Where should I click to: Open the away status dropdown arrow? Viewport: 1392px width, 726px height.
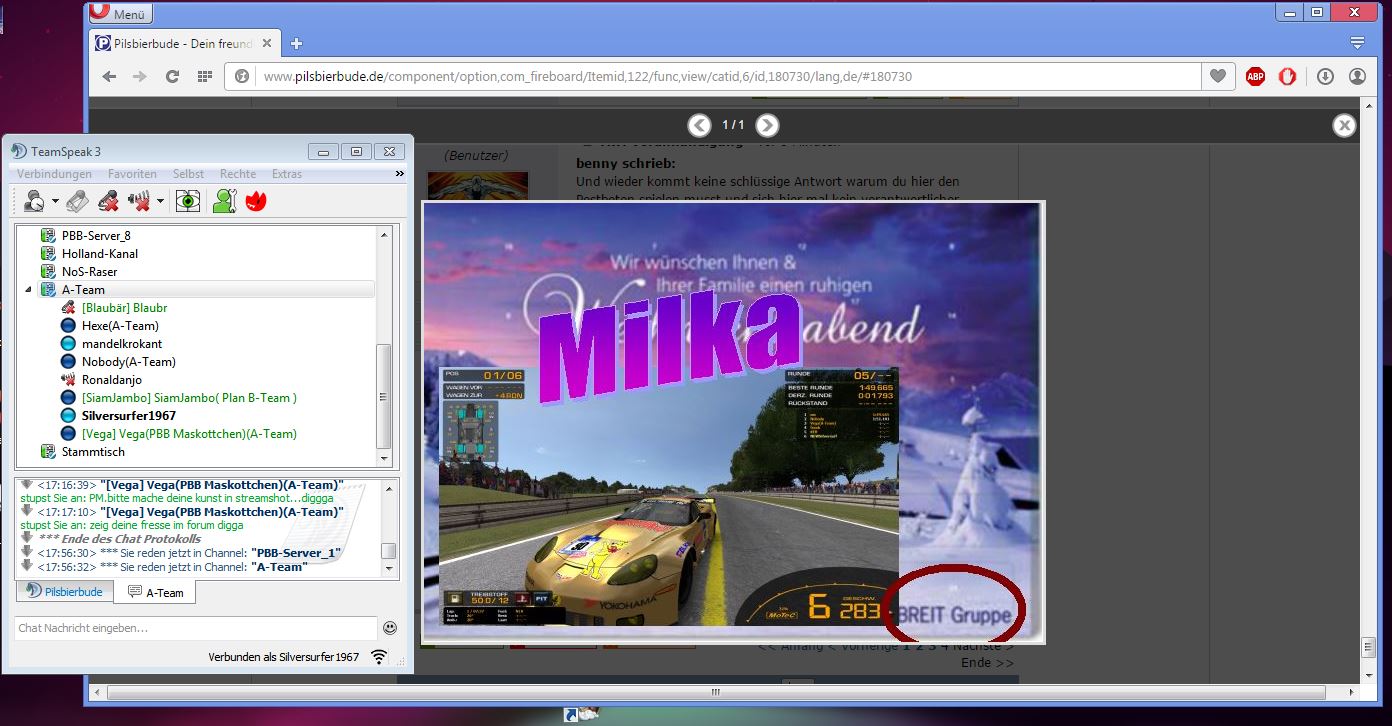[x=56, y=201]
